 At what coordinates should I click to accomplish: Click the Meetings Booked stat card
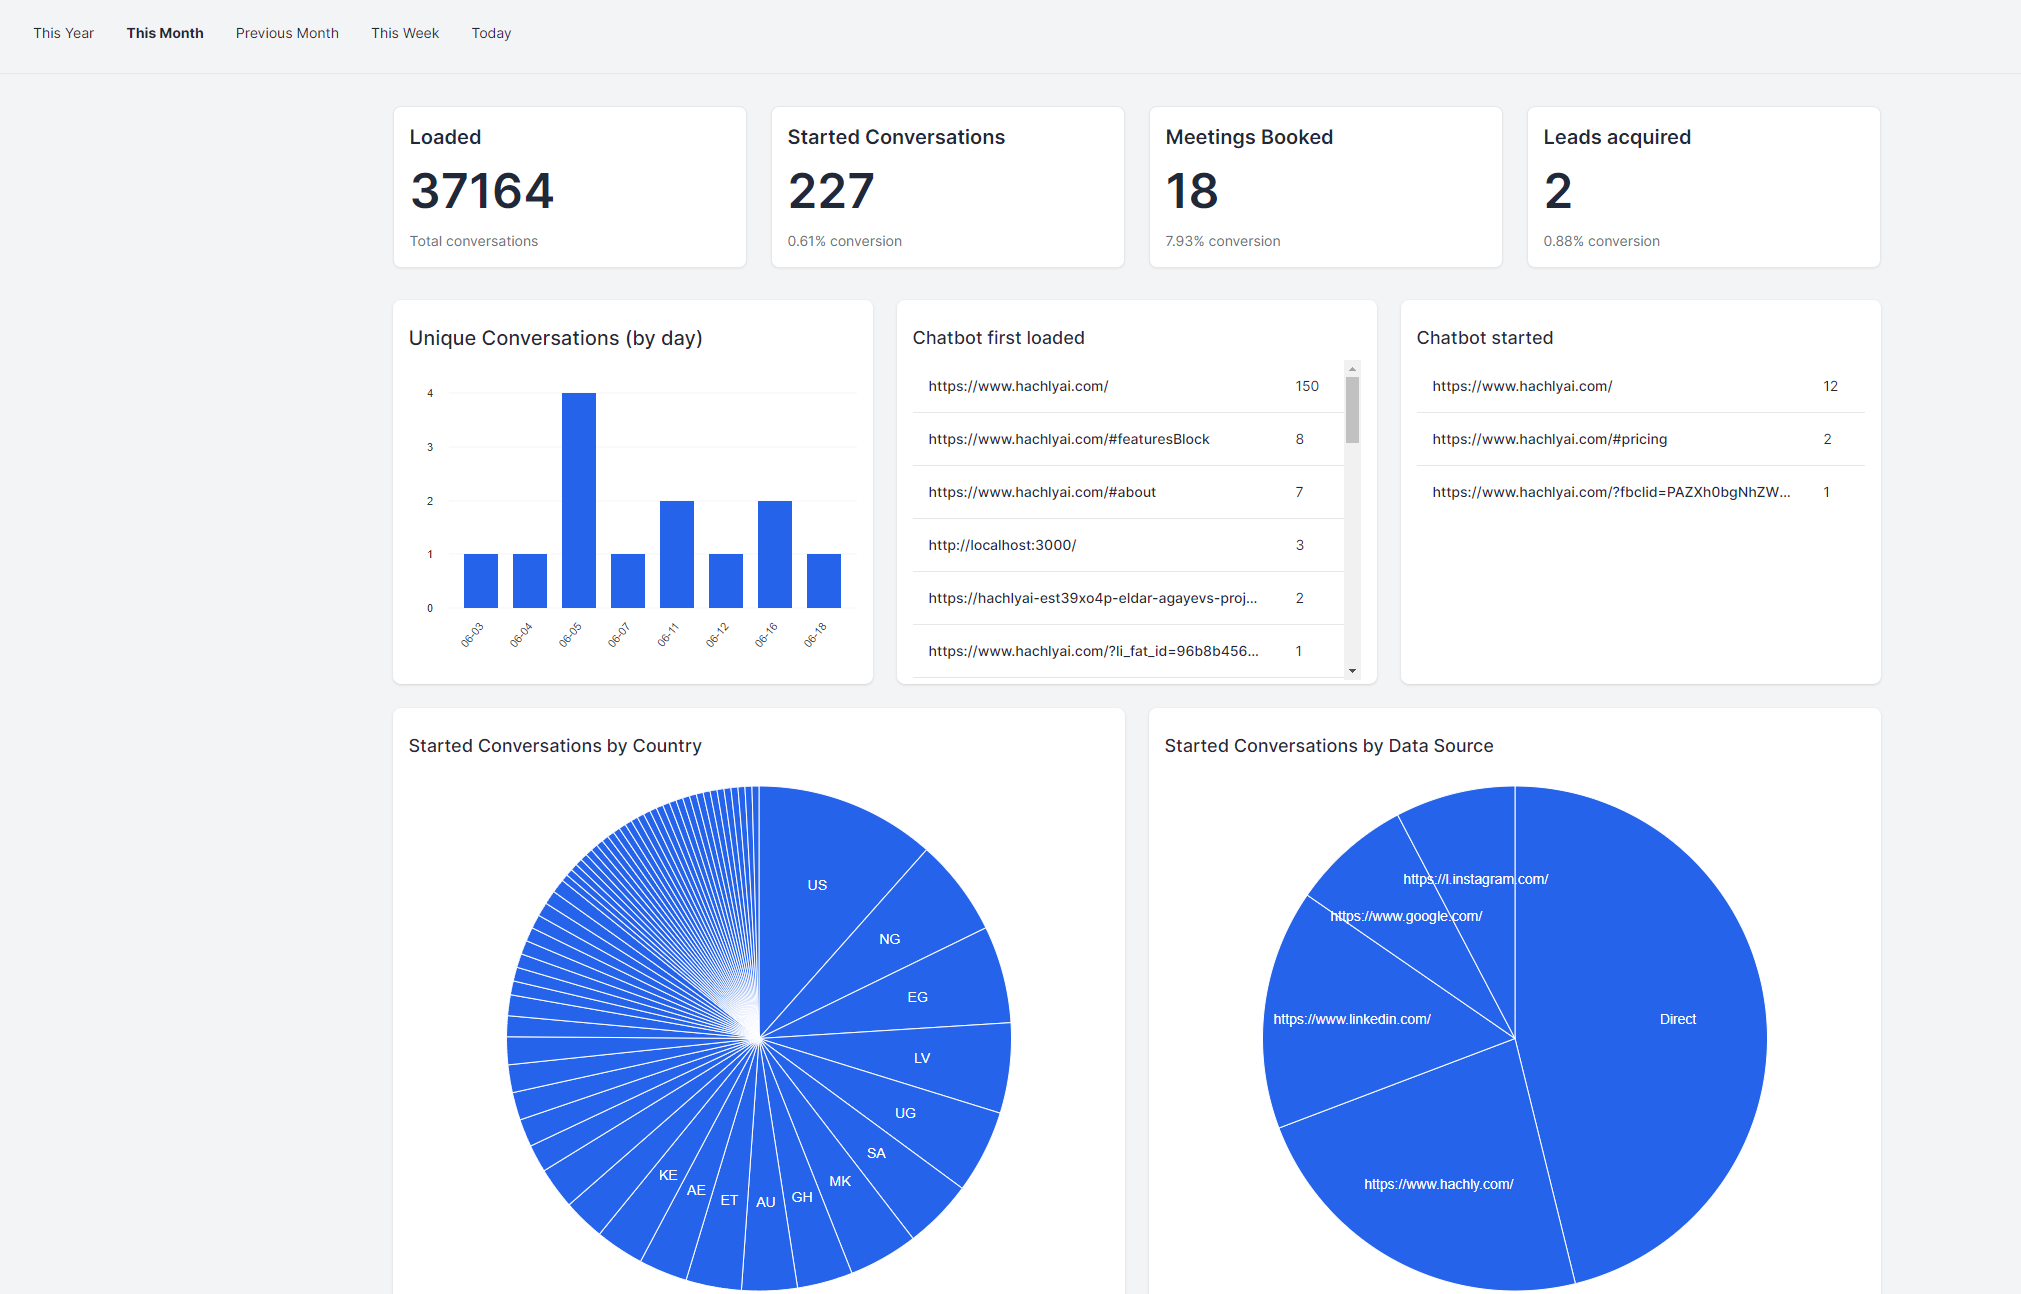pyautogui.click(x=1325, y=187)
